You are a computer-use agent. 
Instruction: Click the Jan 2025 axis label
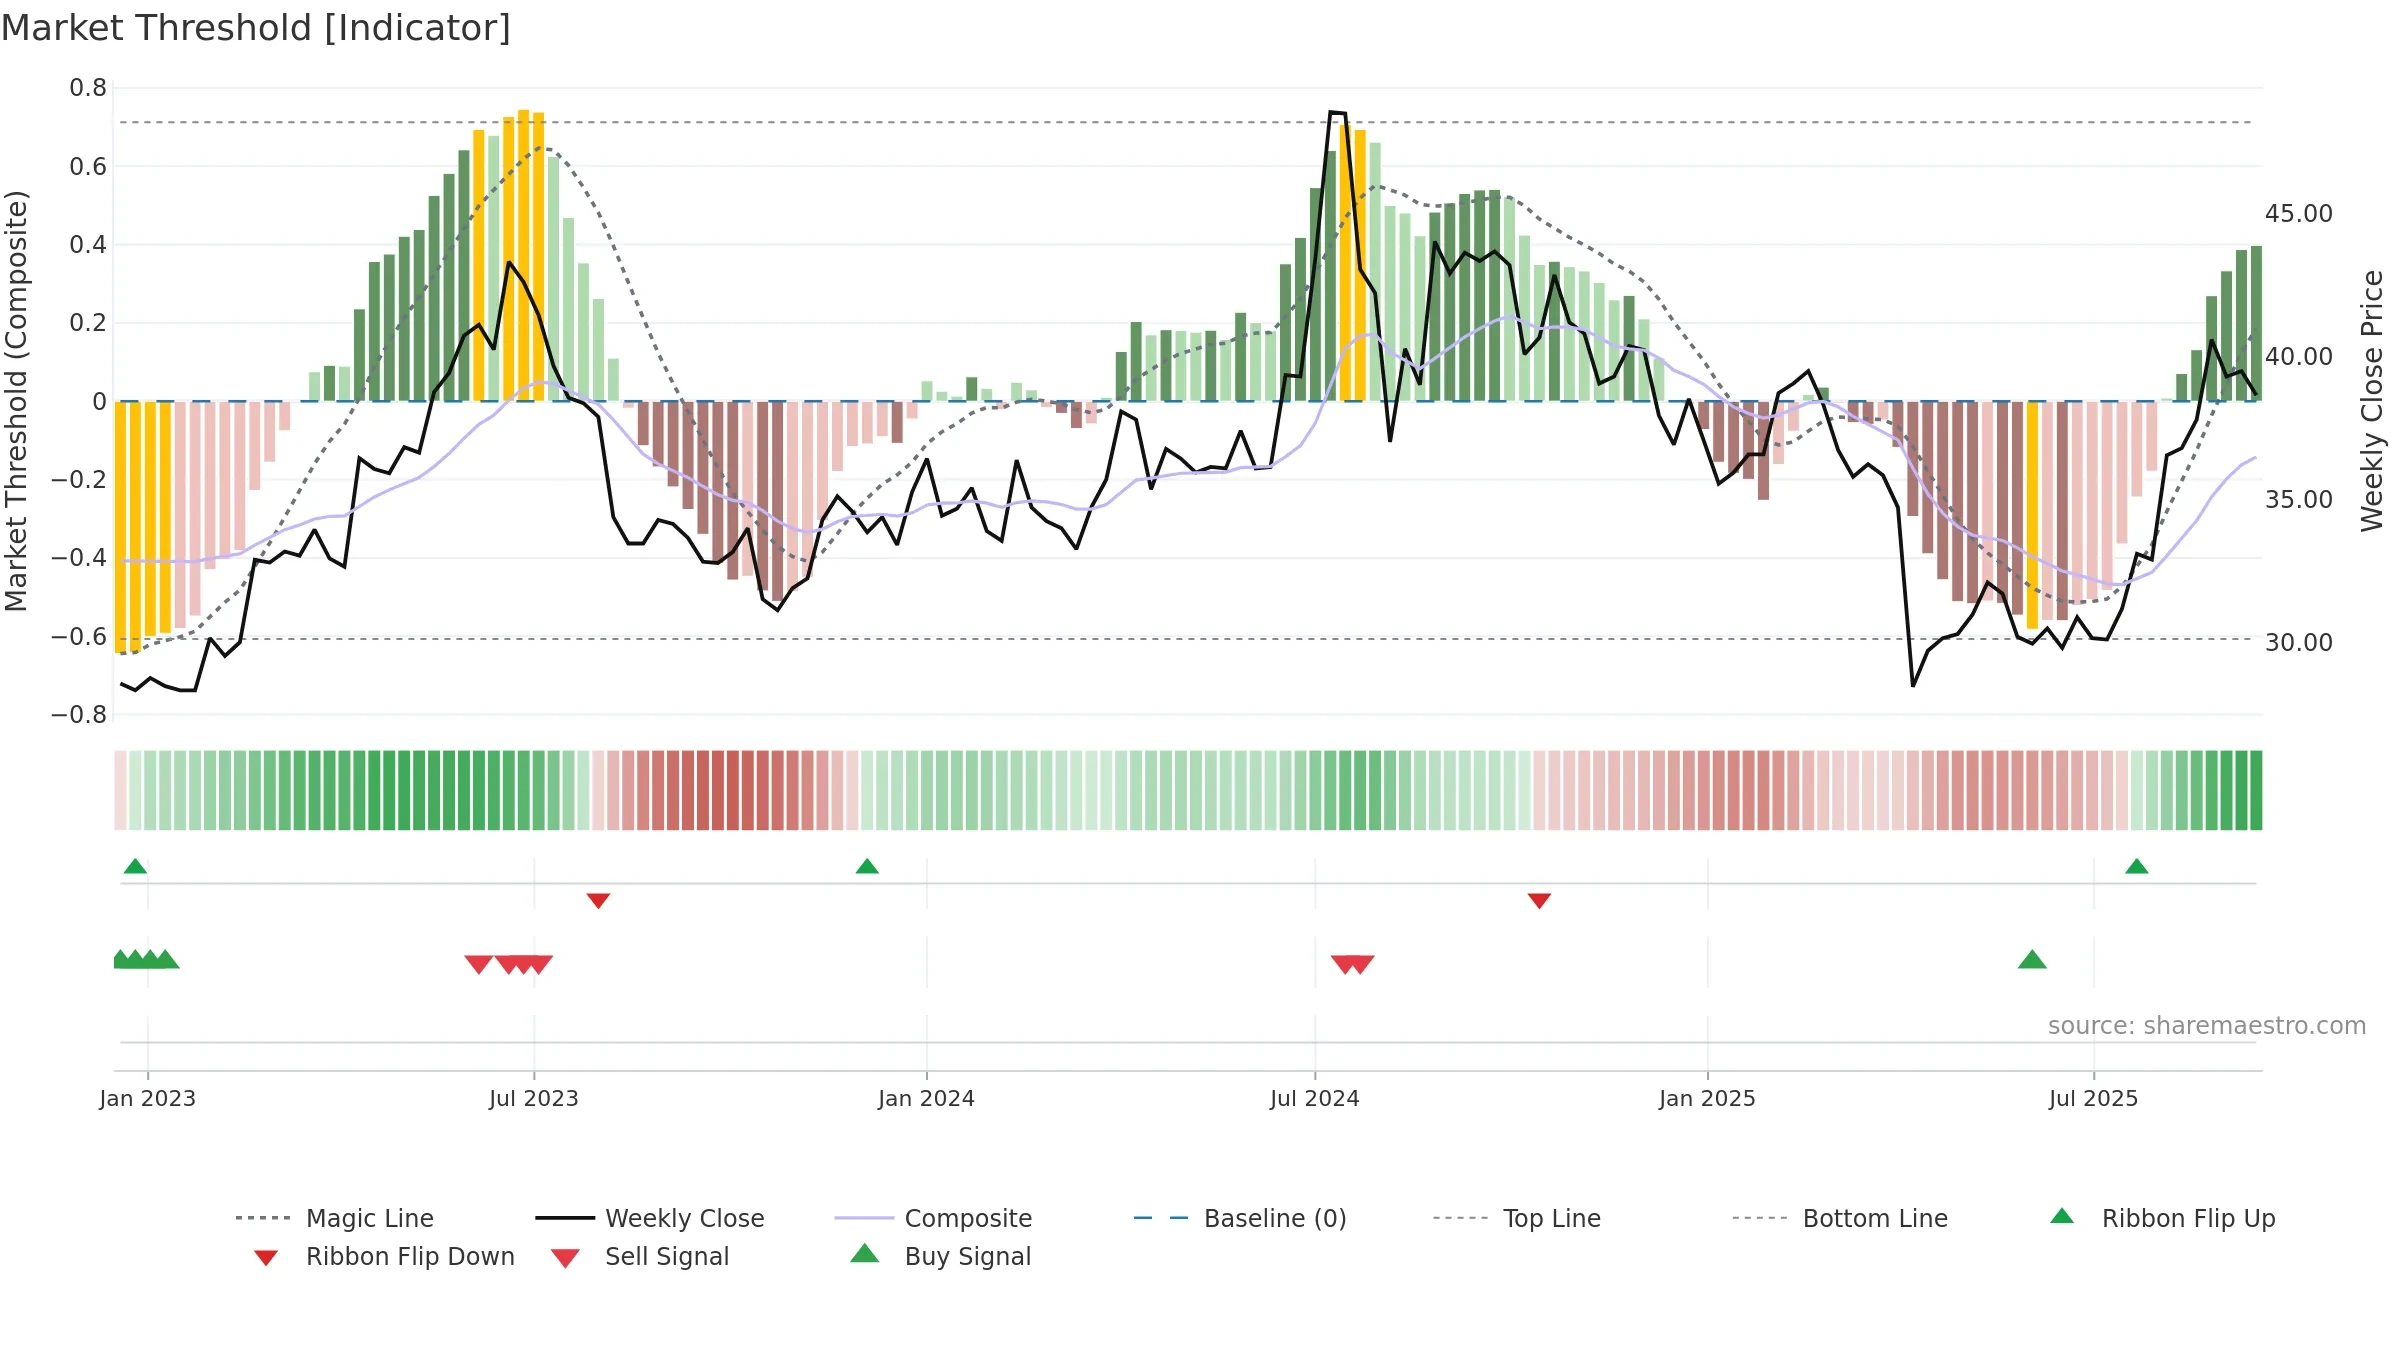(x=1707, y=1099)
